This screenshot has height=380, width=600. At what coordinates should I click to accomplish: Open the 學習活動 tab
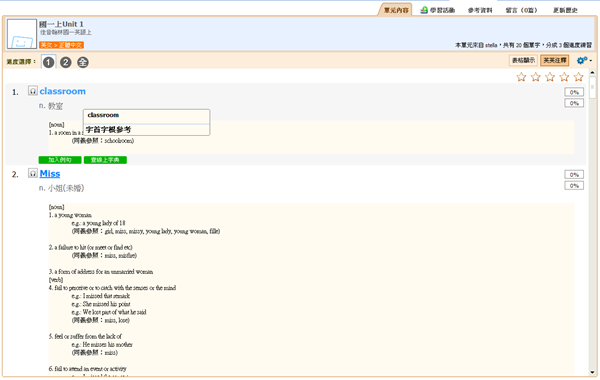pyautogui.click(x=438, y=10)
